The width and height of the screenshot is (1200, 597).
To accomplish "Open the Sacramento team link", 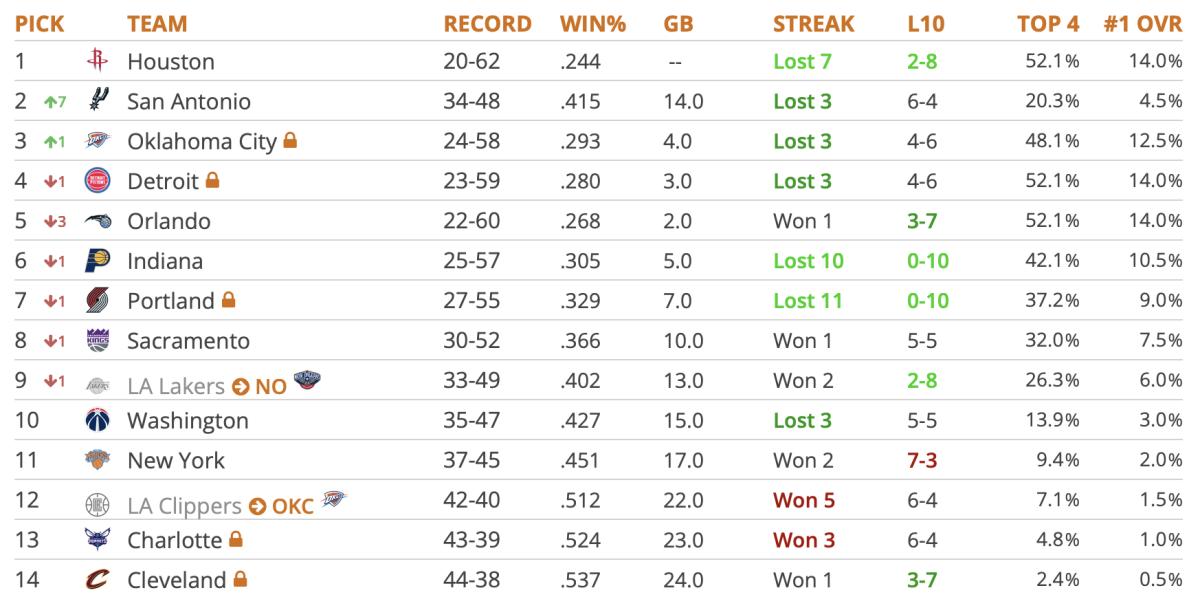I will pyautogui.click(x=188, y=341).
